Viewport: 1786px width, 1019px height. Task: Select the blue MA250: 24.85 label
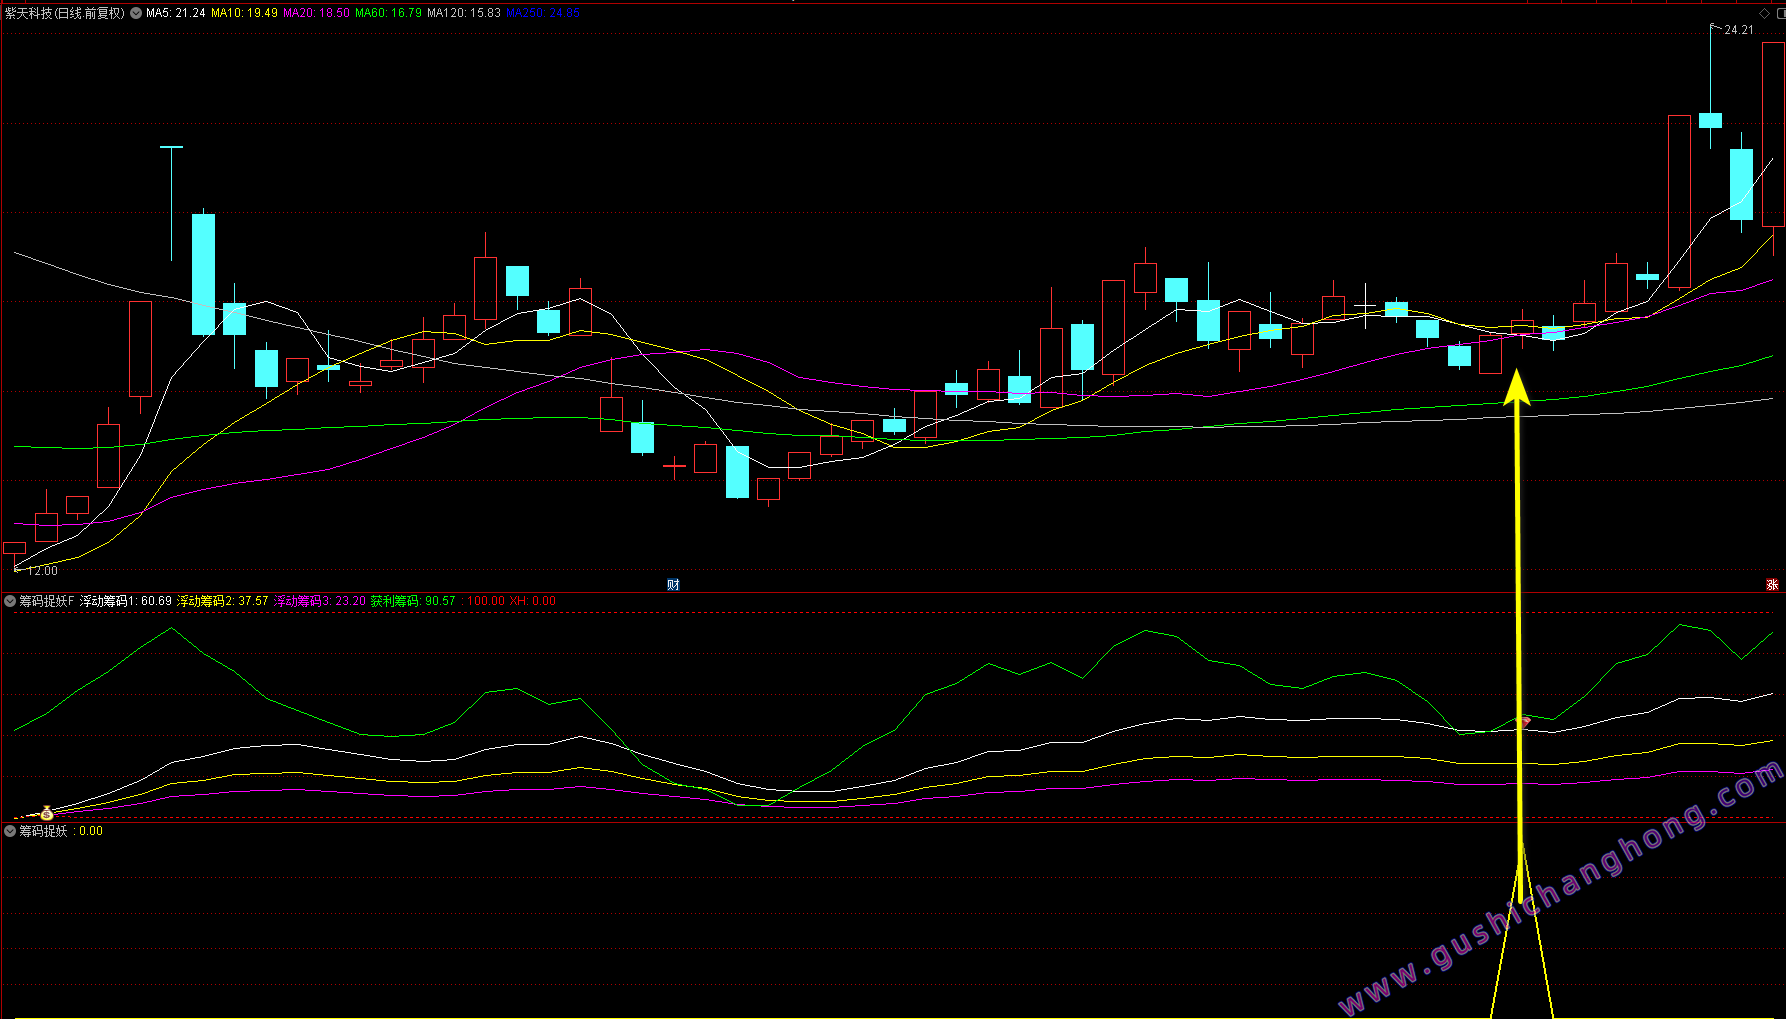pyautogui.click(x=543, y=13)
